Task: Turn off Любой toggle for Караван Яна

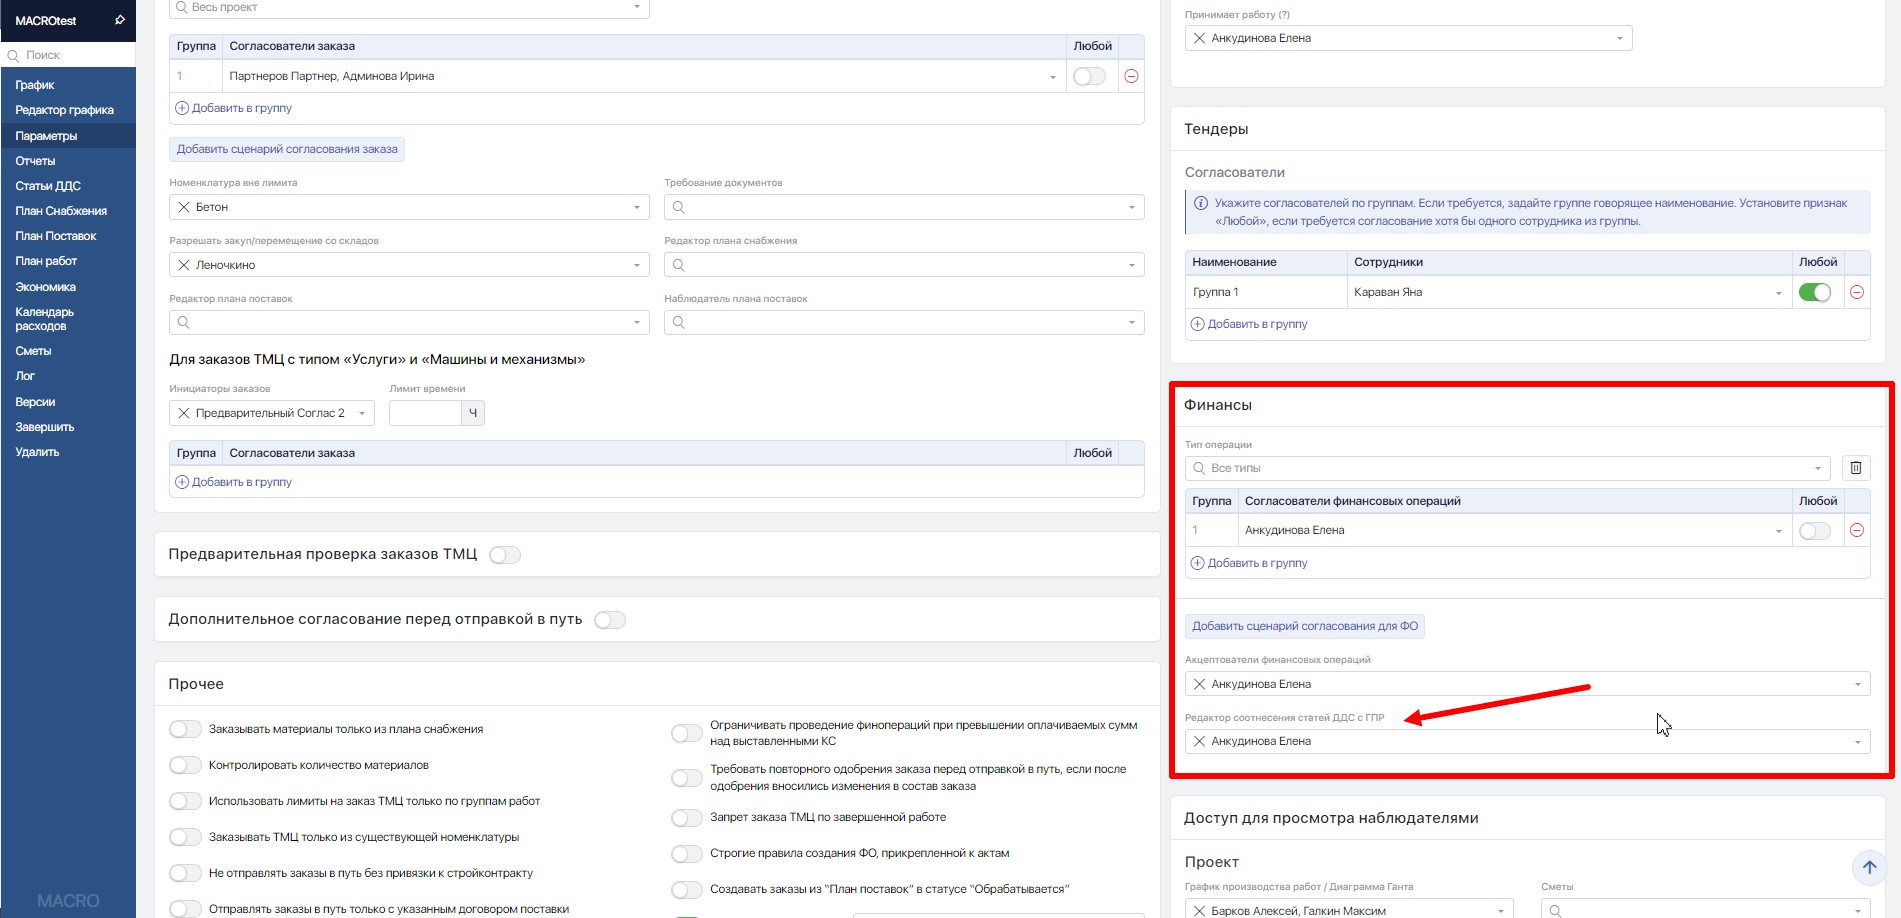Action: coord(1814,292)
